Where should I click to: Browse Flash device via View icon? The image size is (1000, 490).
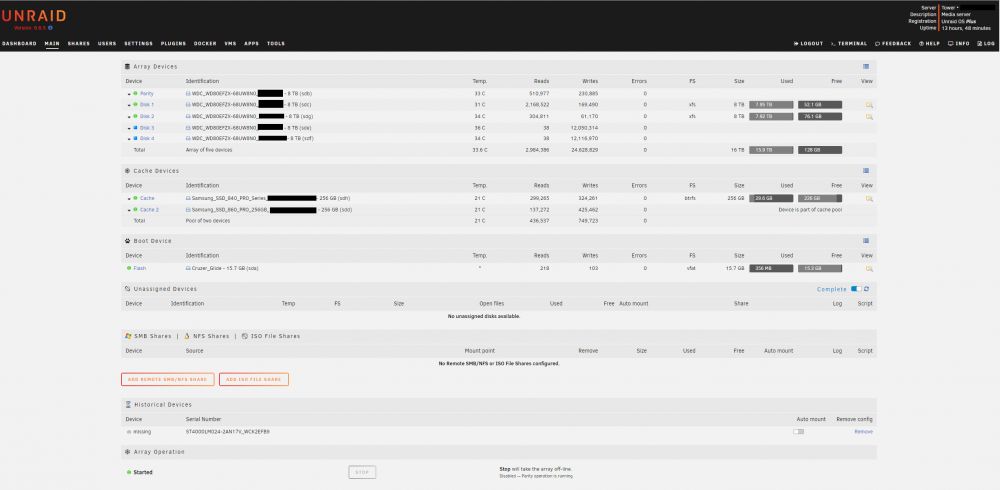869,269
